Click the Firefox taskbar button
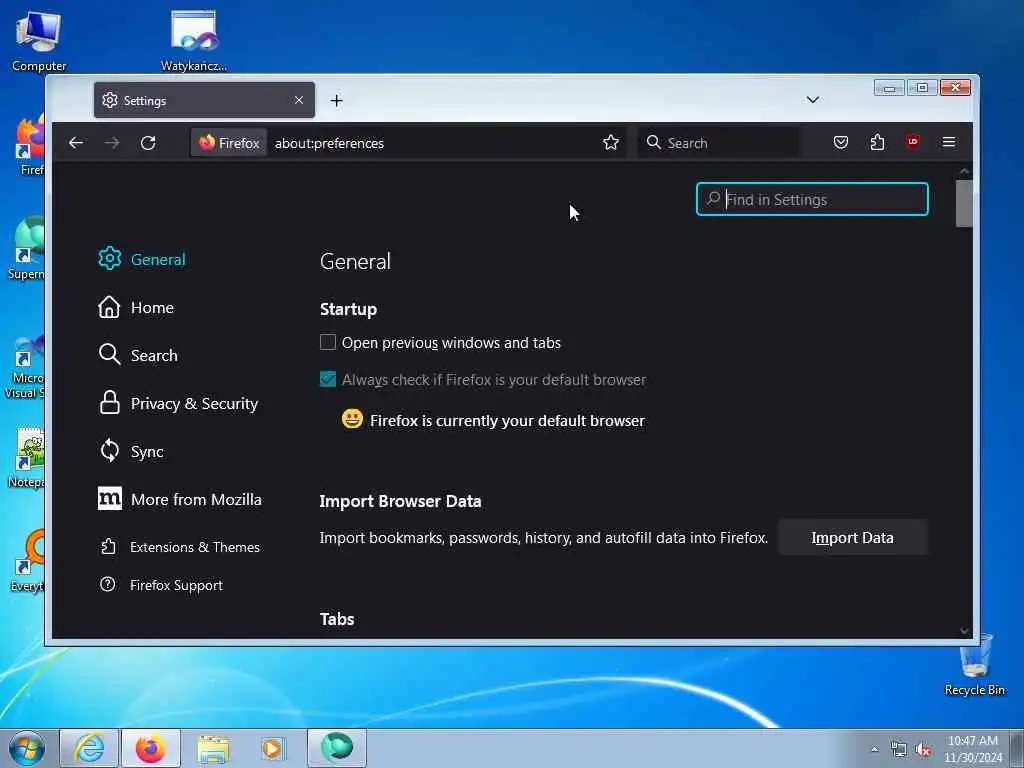 [150, 748]
